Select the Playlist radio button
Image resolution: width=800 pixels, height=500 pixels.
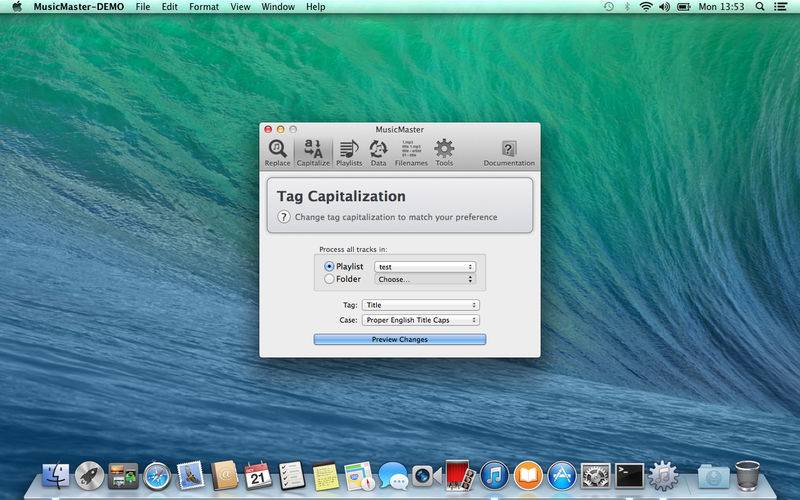point(329,266)
